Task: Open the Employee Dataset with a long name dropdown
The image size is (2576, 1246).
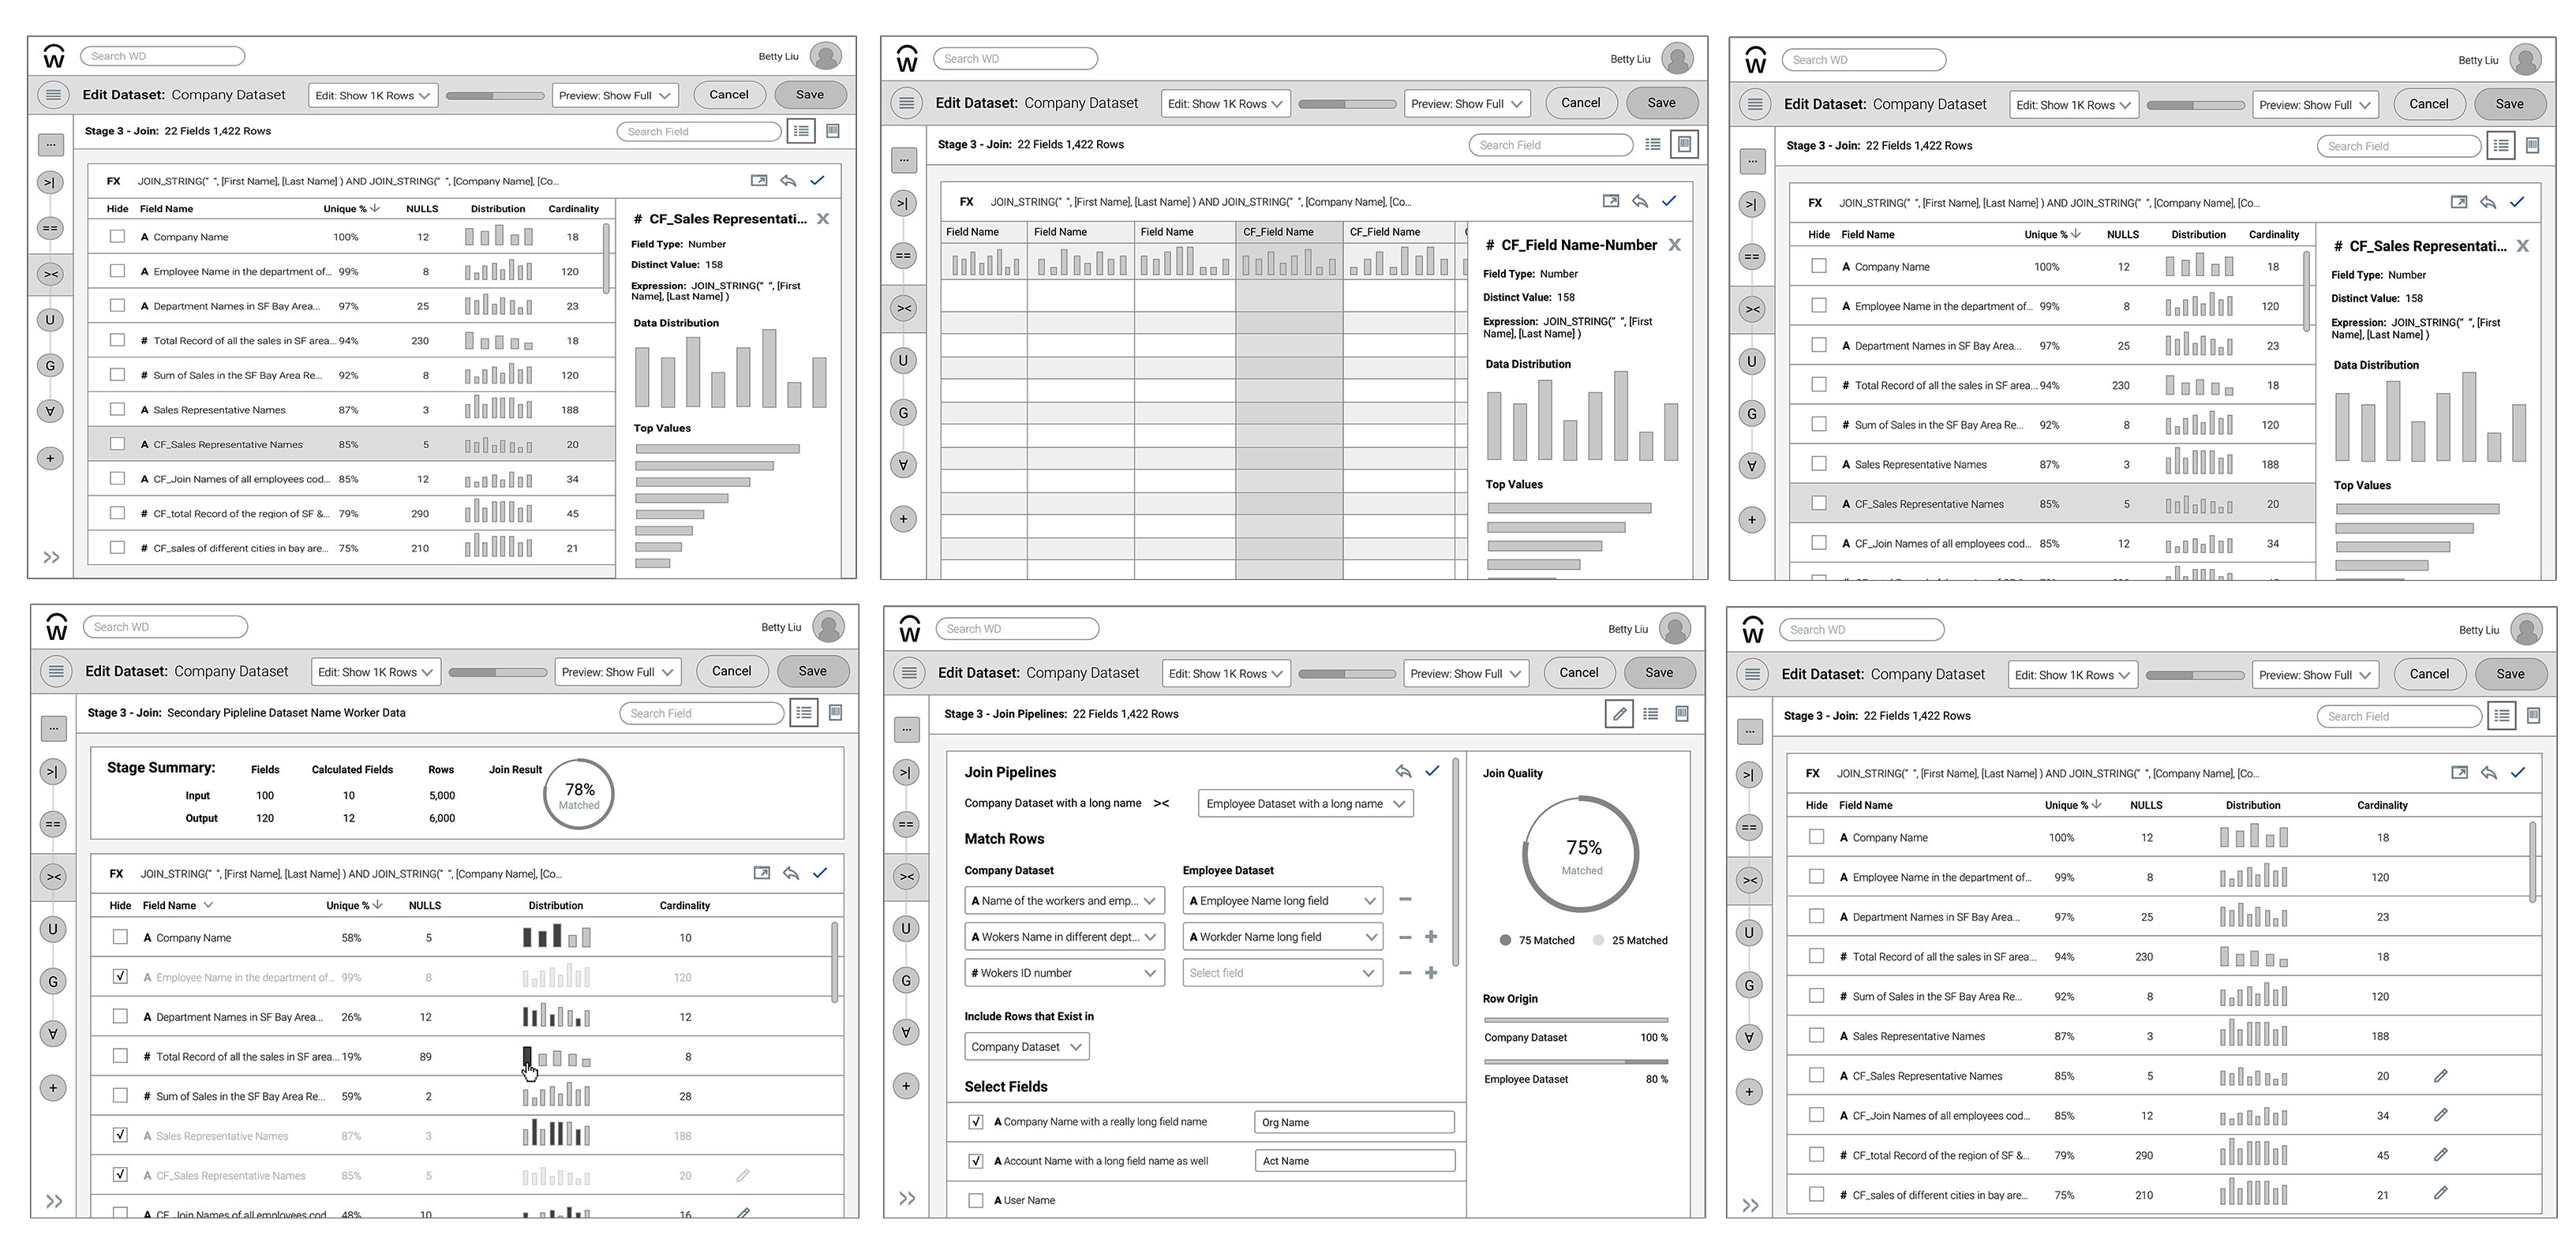Action: point(1305,804)
